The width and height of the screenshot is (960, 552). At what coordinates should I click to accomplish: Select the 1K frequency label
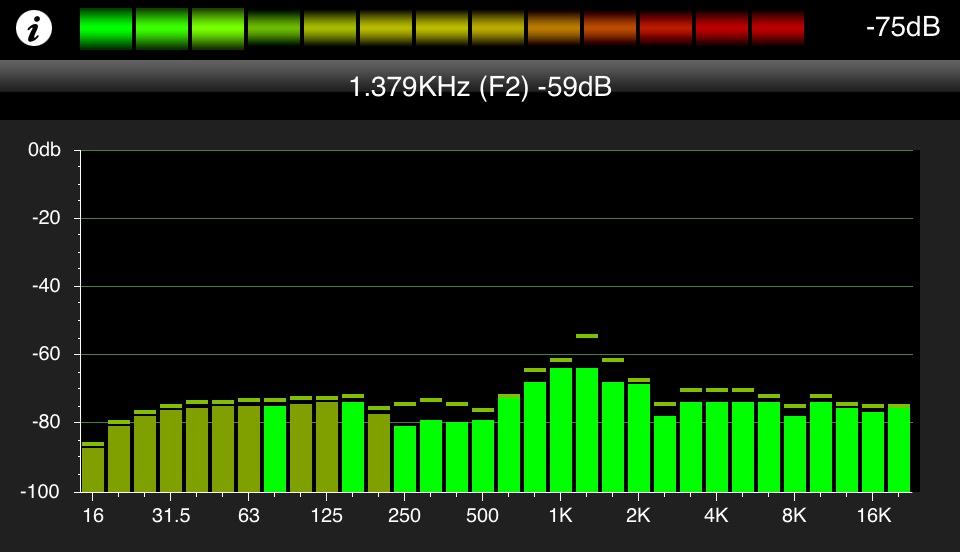560,515
